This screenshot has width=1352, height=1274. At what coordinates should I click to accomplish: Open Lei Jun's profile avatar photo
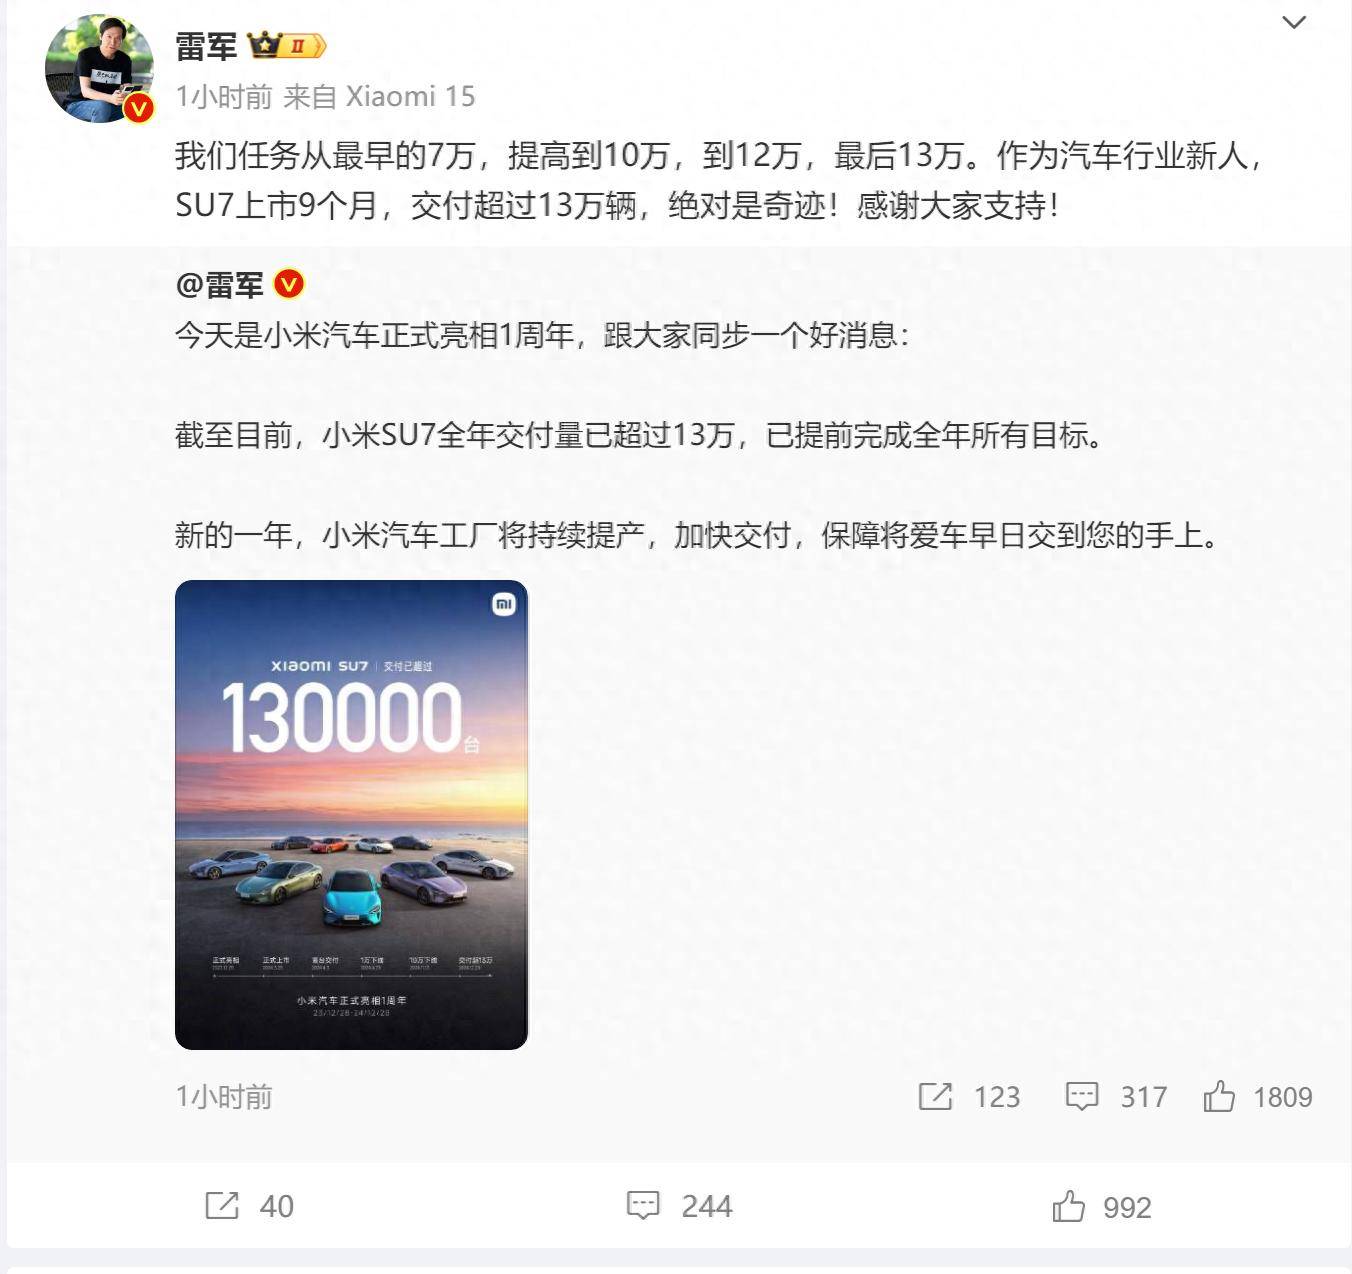(99, 68)
